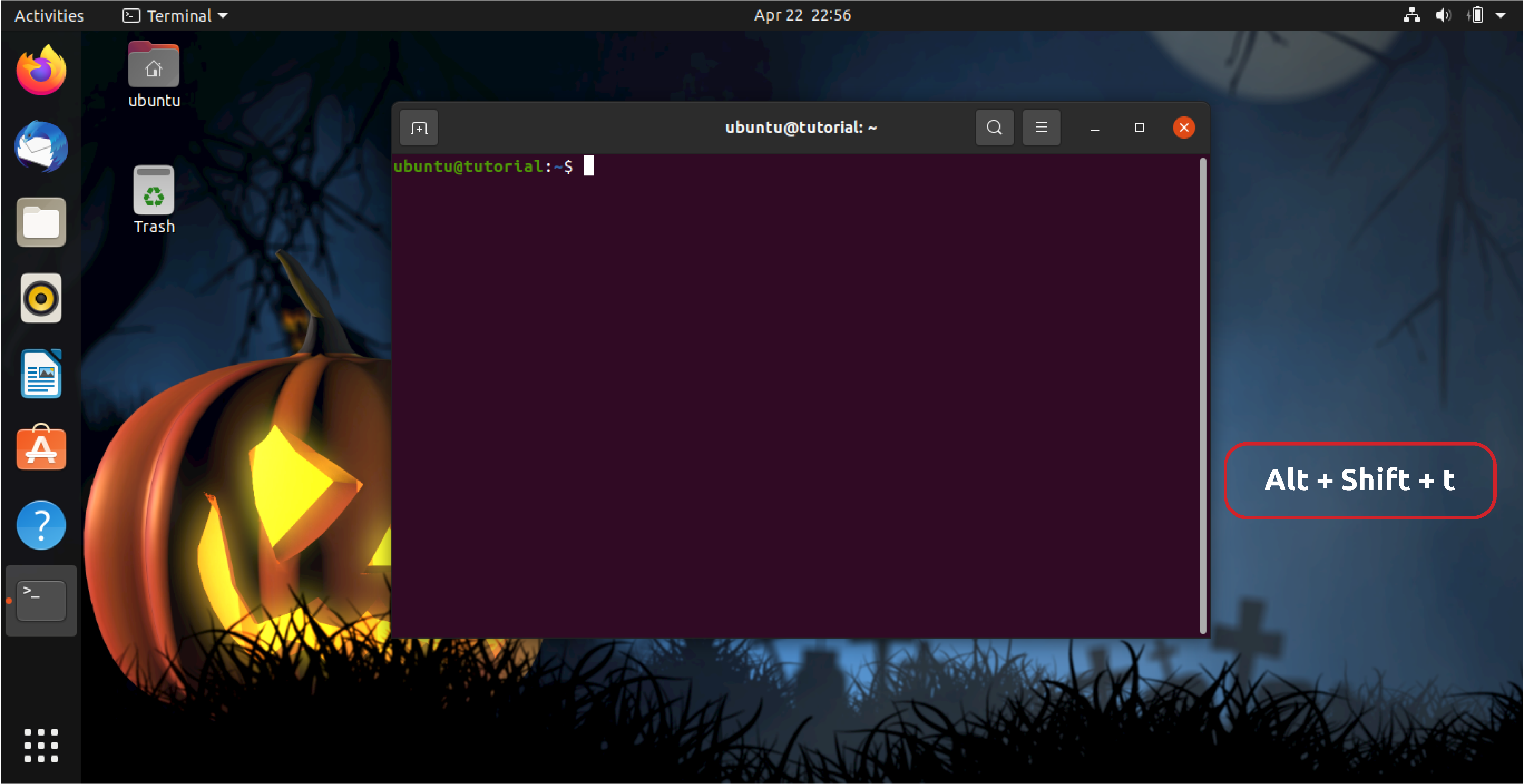1524x784 pixels.
Task: Click the battery indicator icon
Action: click(1476, 15)
